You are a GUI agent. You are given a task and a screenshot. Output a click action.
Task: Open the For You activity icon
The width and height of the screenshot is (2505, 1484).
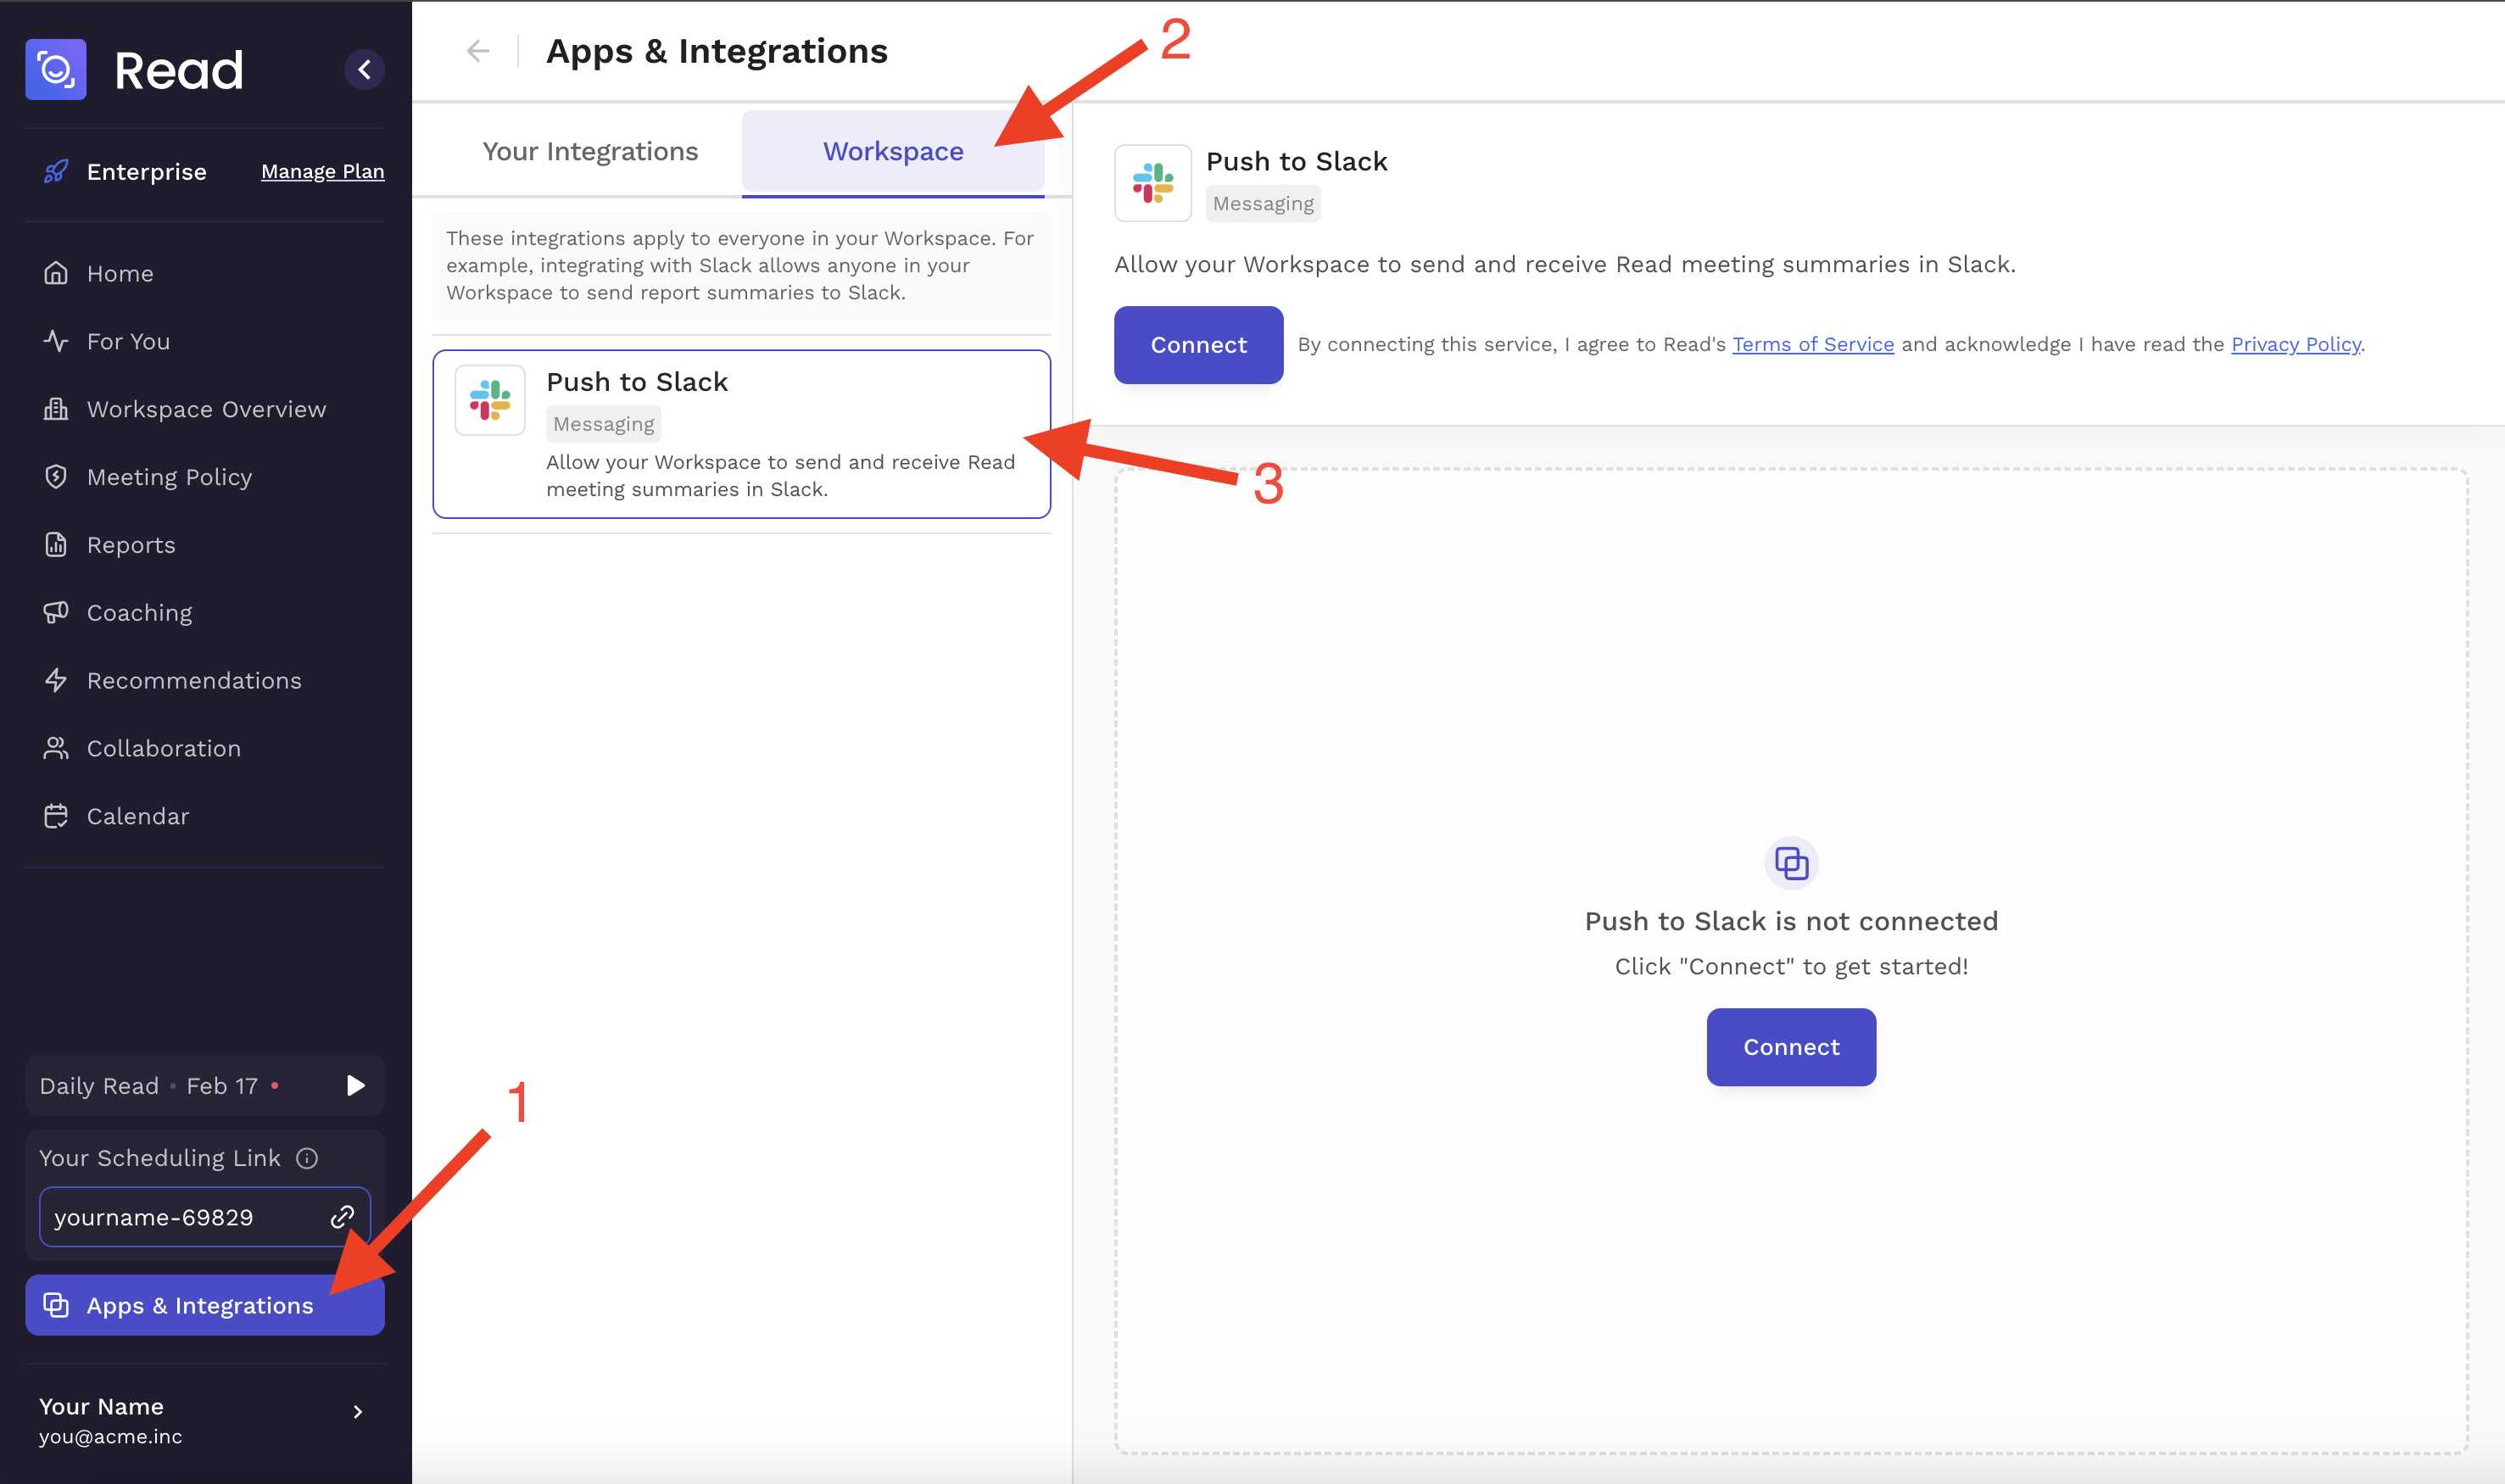(56, 341)
